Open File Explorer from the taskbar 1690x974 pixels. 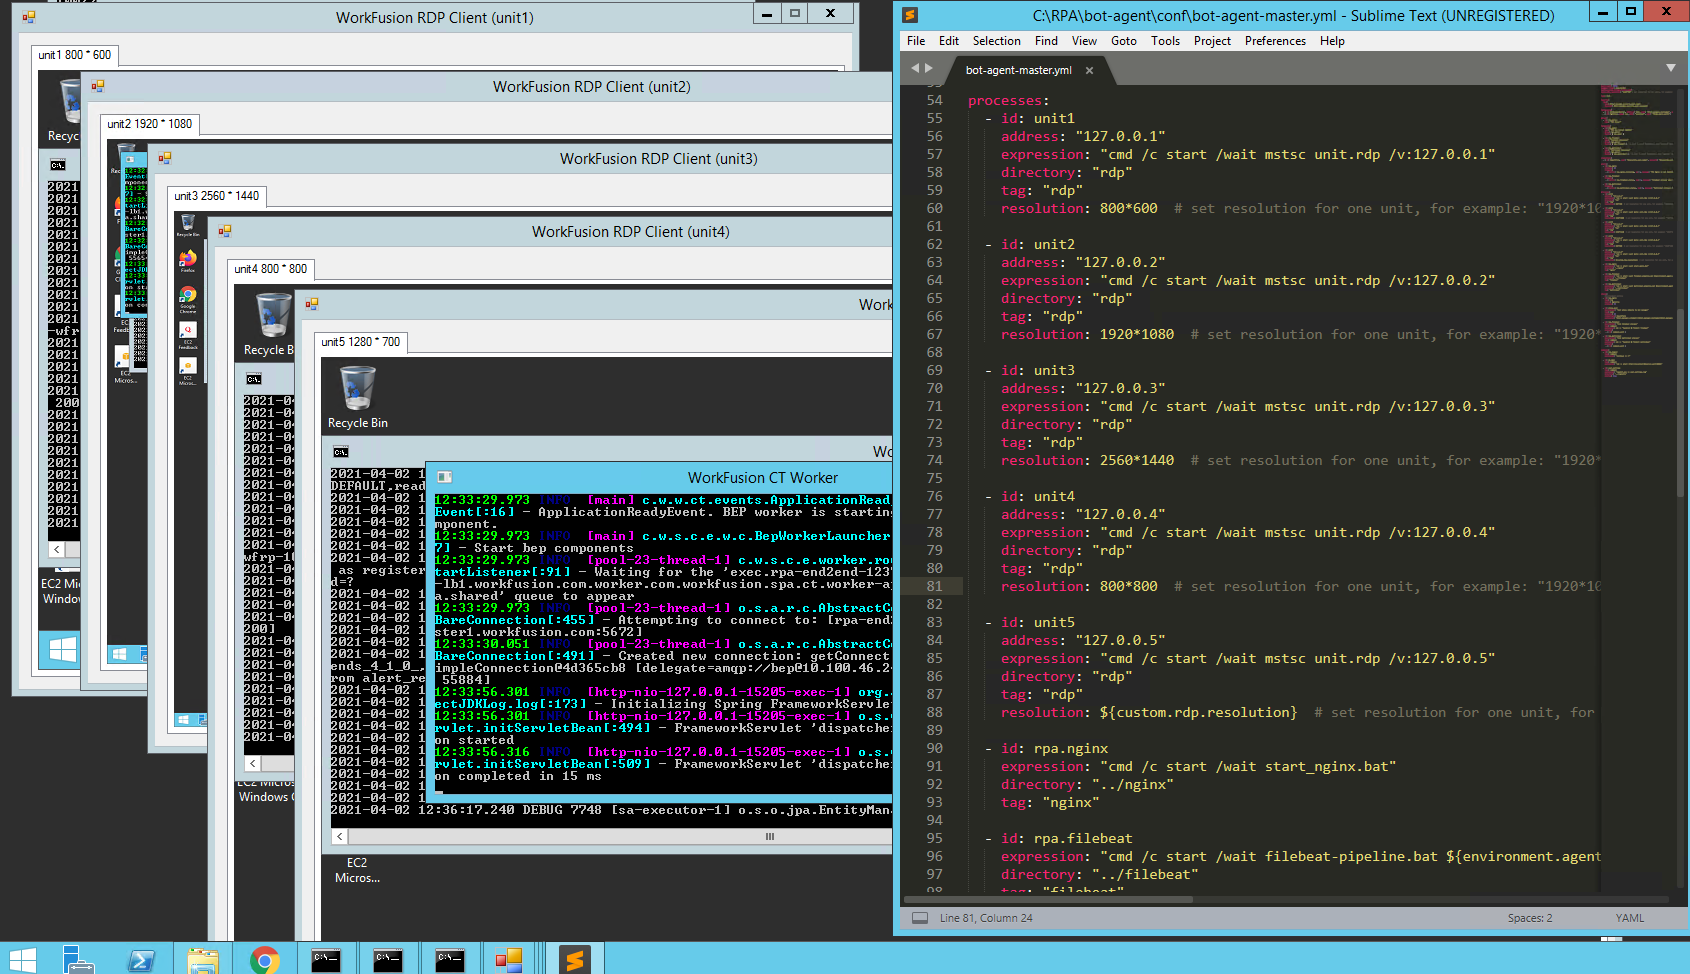(203, 960)
